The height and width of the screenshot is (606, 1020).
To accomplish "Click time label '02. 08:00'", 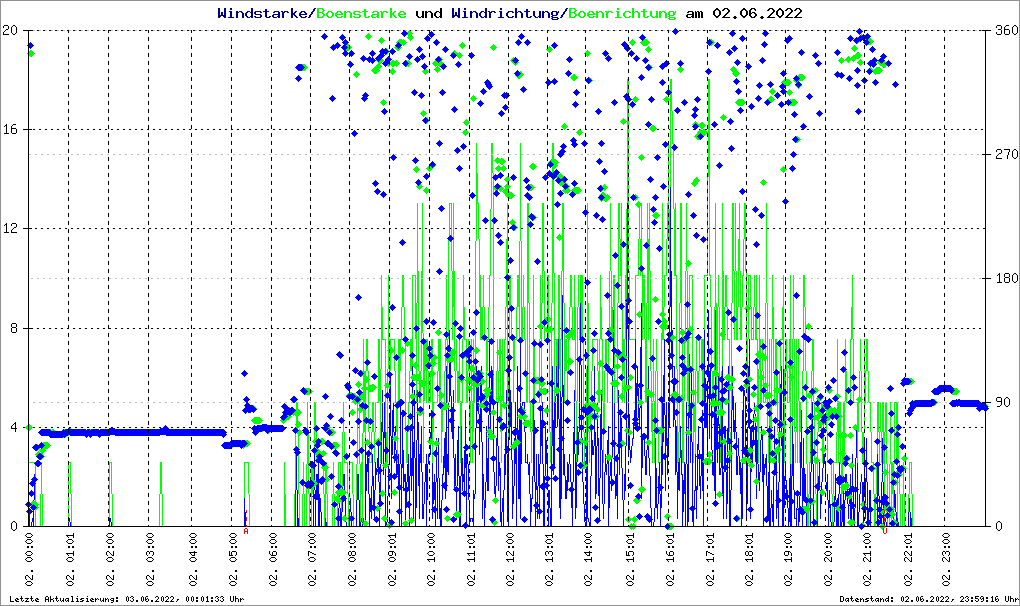I will (352, 559).
